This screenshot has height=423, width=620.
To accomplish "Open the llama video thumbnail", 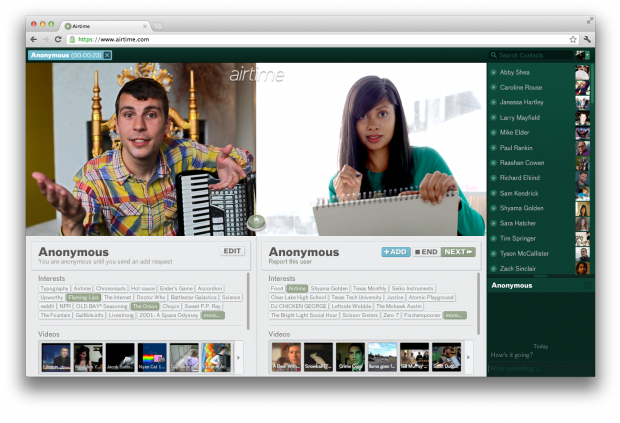I will point(382,357).
